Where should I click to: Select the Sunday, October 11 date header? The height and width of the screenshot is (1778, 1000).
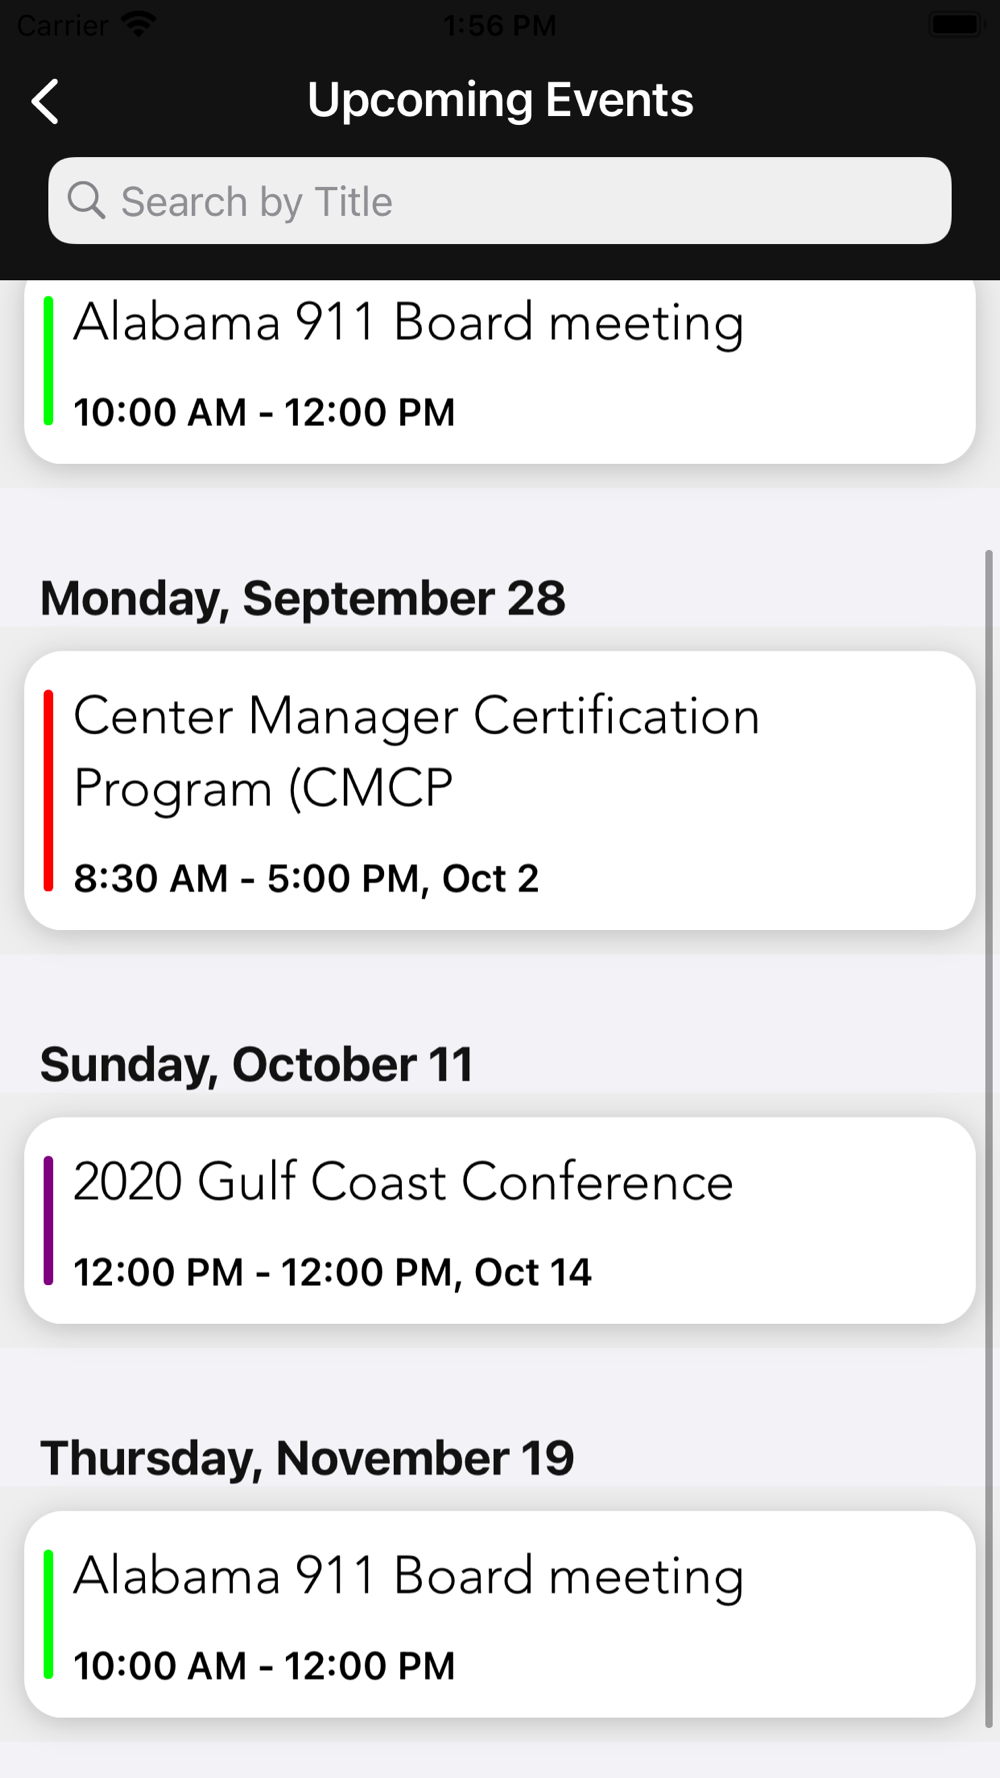[x=256, y=1064]
